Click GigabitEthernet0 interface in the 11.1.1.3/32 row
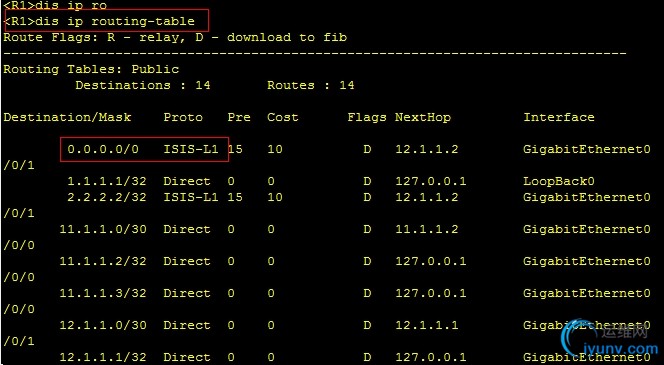The image size is (664, 365). click(x=587, y=293)
